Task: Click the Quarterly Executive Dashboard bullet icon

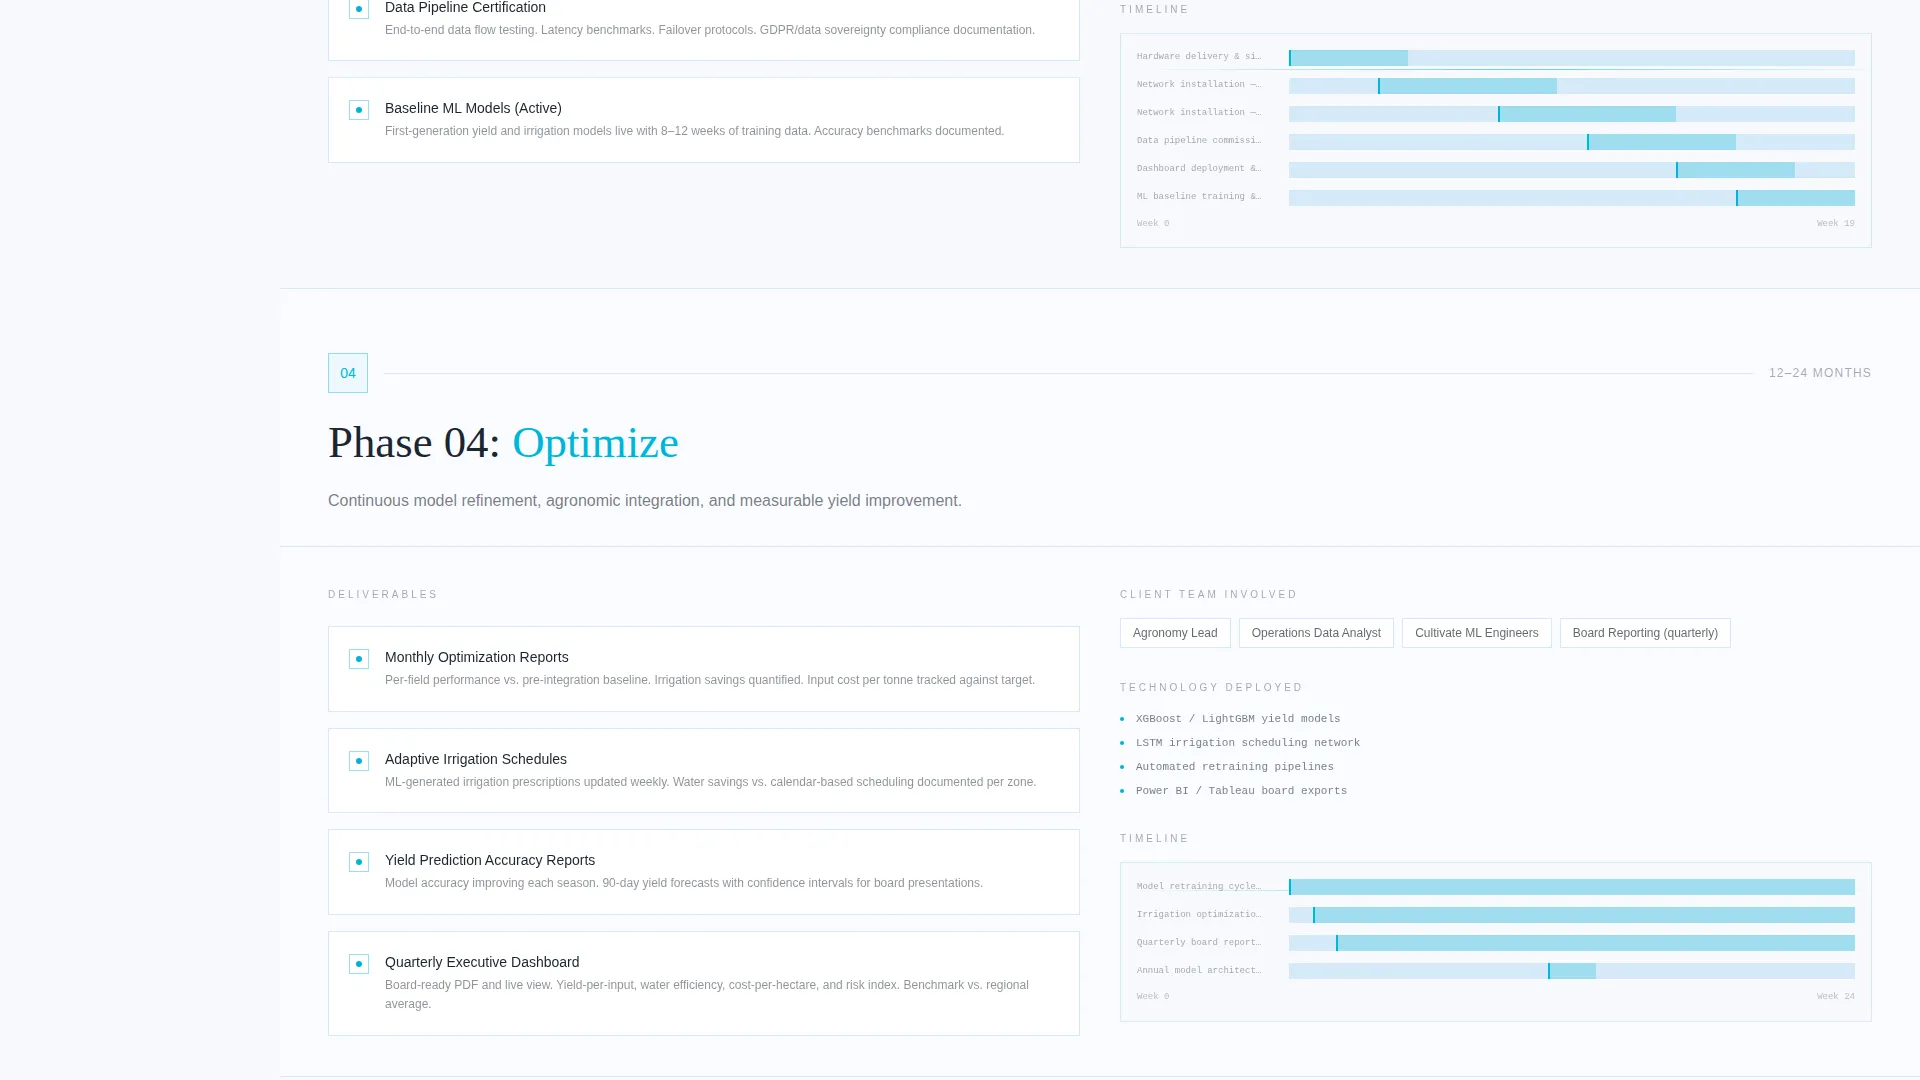Action: pyautogui.click(x=359, y=964)
